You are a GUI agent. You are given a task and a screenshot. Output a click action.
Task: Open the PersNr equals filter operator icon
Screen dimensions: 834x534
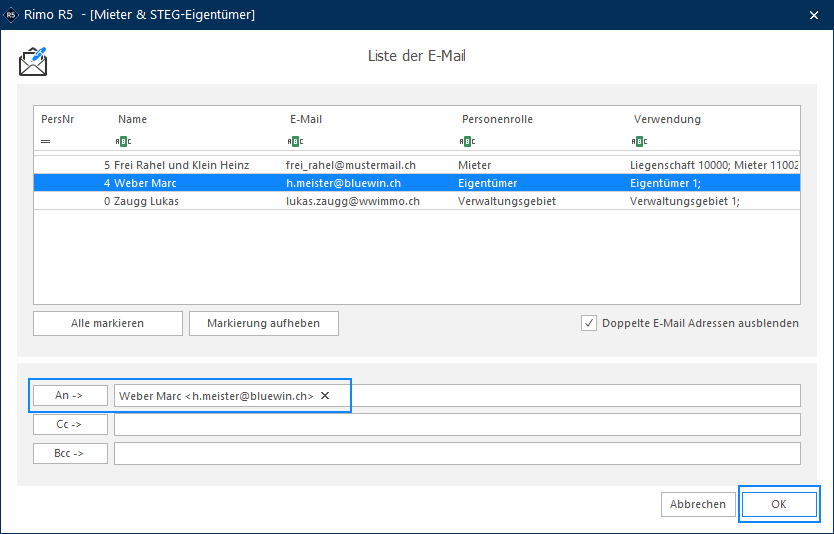click(x=46, y=141)
